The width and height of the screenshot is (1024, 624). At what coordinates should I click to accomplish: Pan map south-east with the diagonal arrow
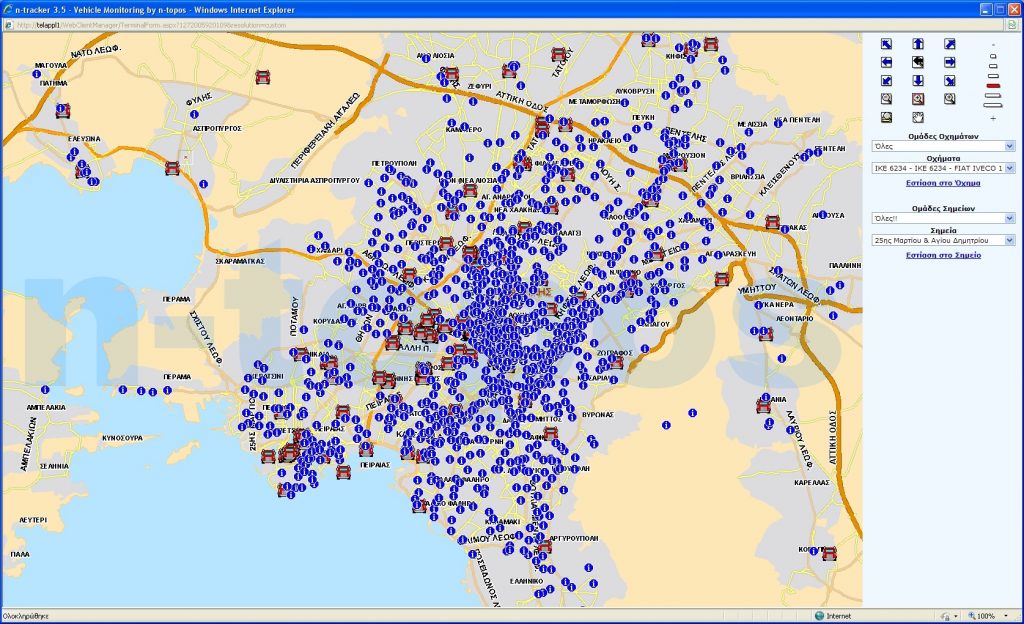950,81
